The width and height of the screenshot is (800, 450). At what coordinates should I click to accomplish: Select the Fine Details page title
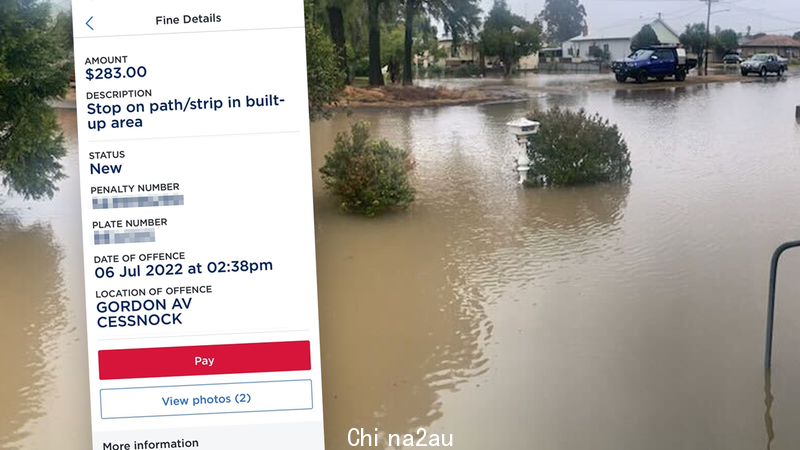point(188,19)
